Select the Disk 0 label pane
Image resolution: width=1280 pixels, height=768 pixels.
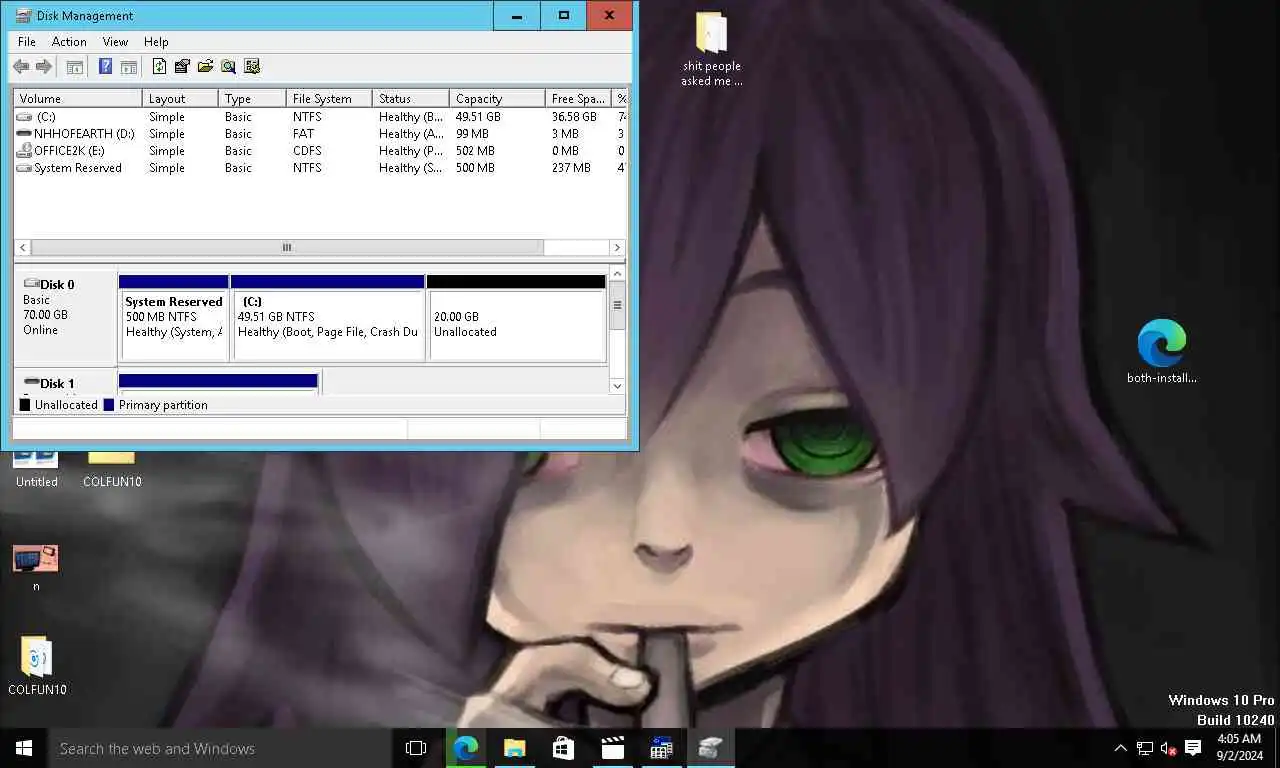pos(65,317)
